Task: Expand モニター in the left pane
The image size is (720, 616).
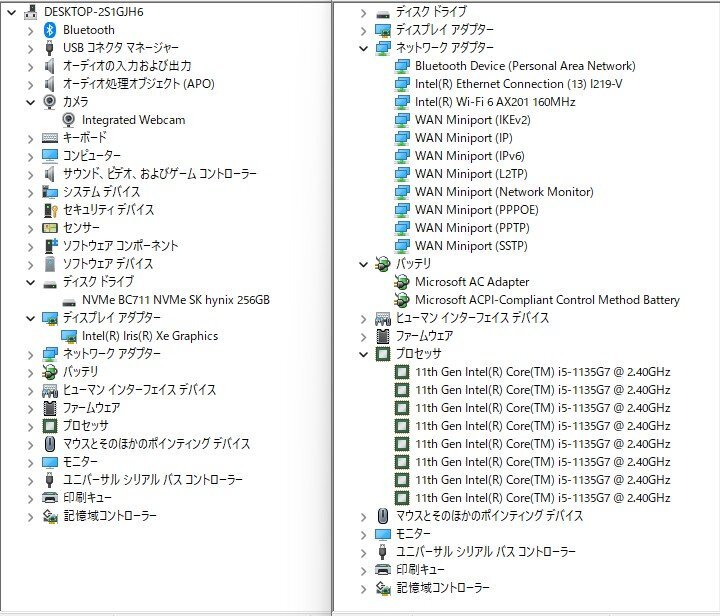Action: (31, 462)
